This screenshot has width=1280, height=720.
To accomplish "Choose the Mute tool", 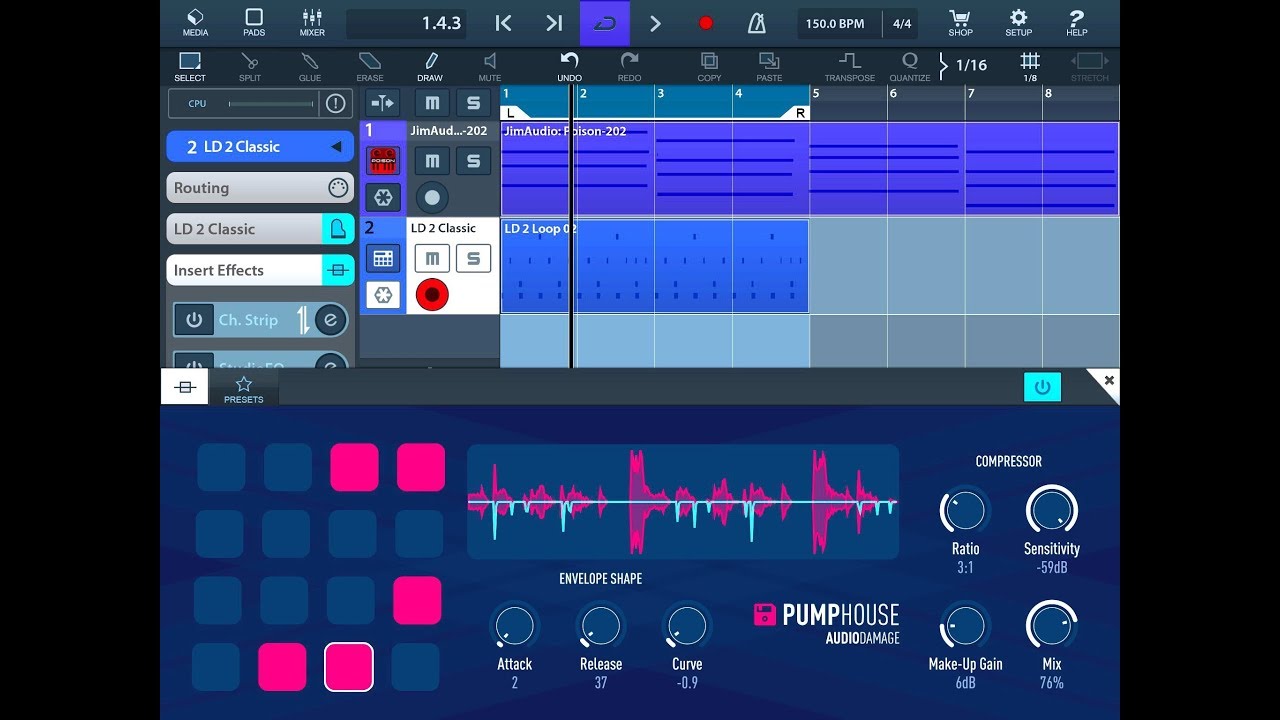I will click(490, 66).
